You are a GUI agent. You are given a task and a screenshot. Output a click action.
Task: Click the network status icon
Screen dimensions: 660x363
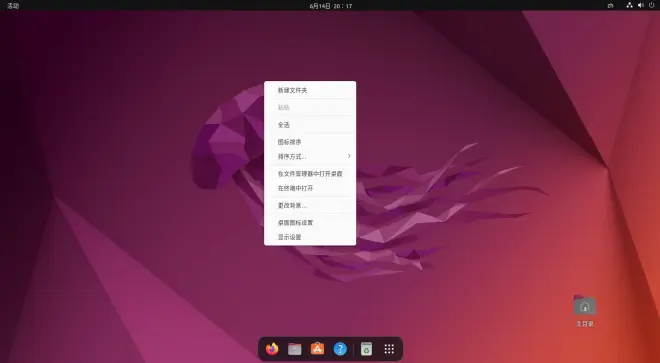point(629,5)
